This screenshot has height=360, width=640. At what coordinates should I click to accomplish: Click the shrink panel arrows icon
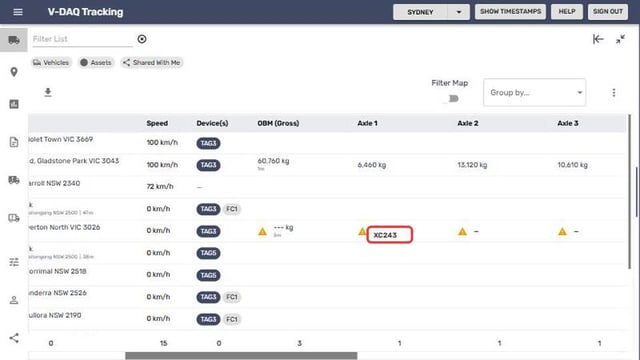pos(620,39)
